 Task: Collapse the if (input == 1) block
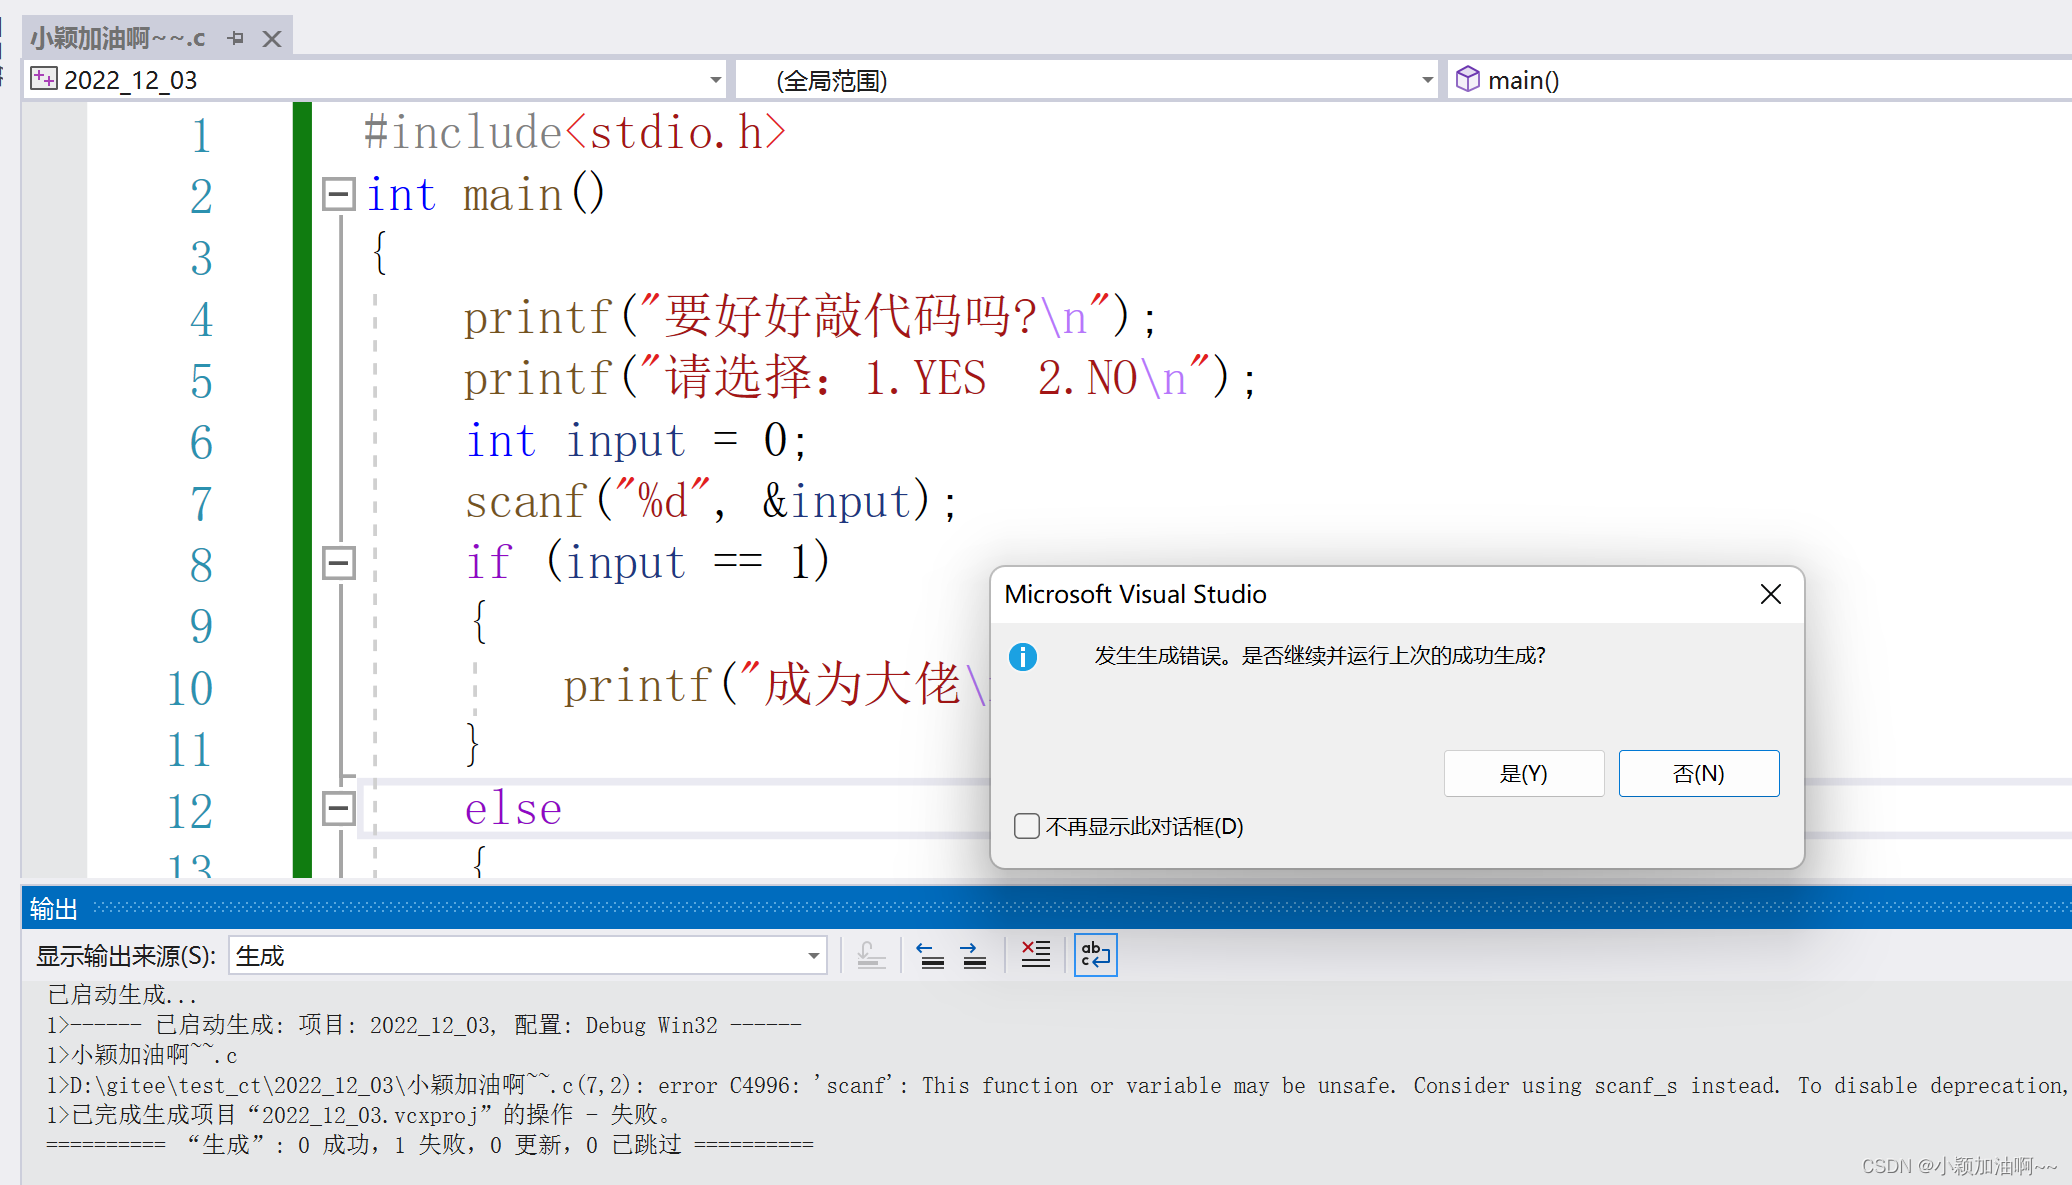pyautogui.click(x=339, y=563)
